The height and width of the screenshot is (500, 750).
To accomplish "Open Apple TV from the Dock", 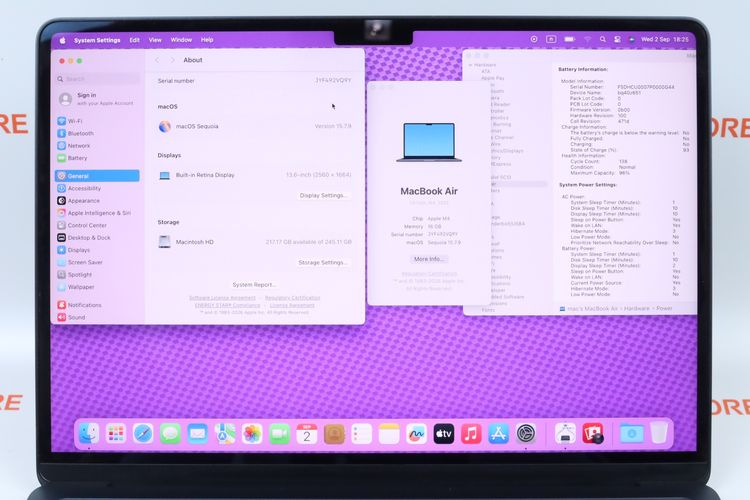I will pos(443,433).
